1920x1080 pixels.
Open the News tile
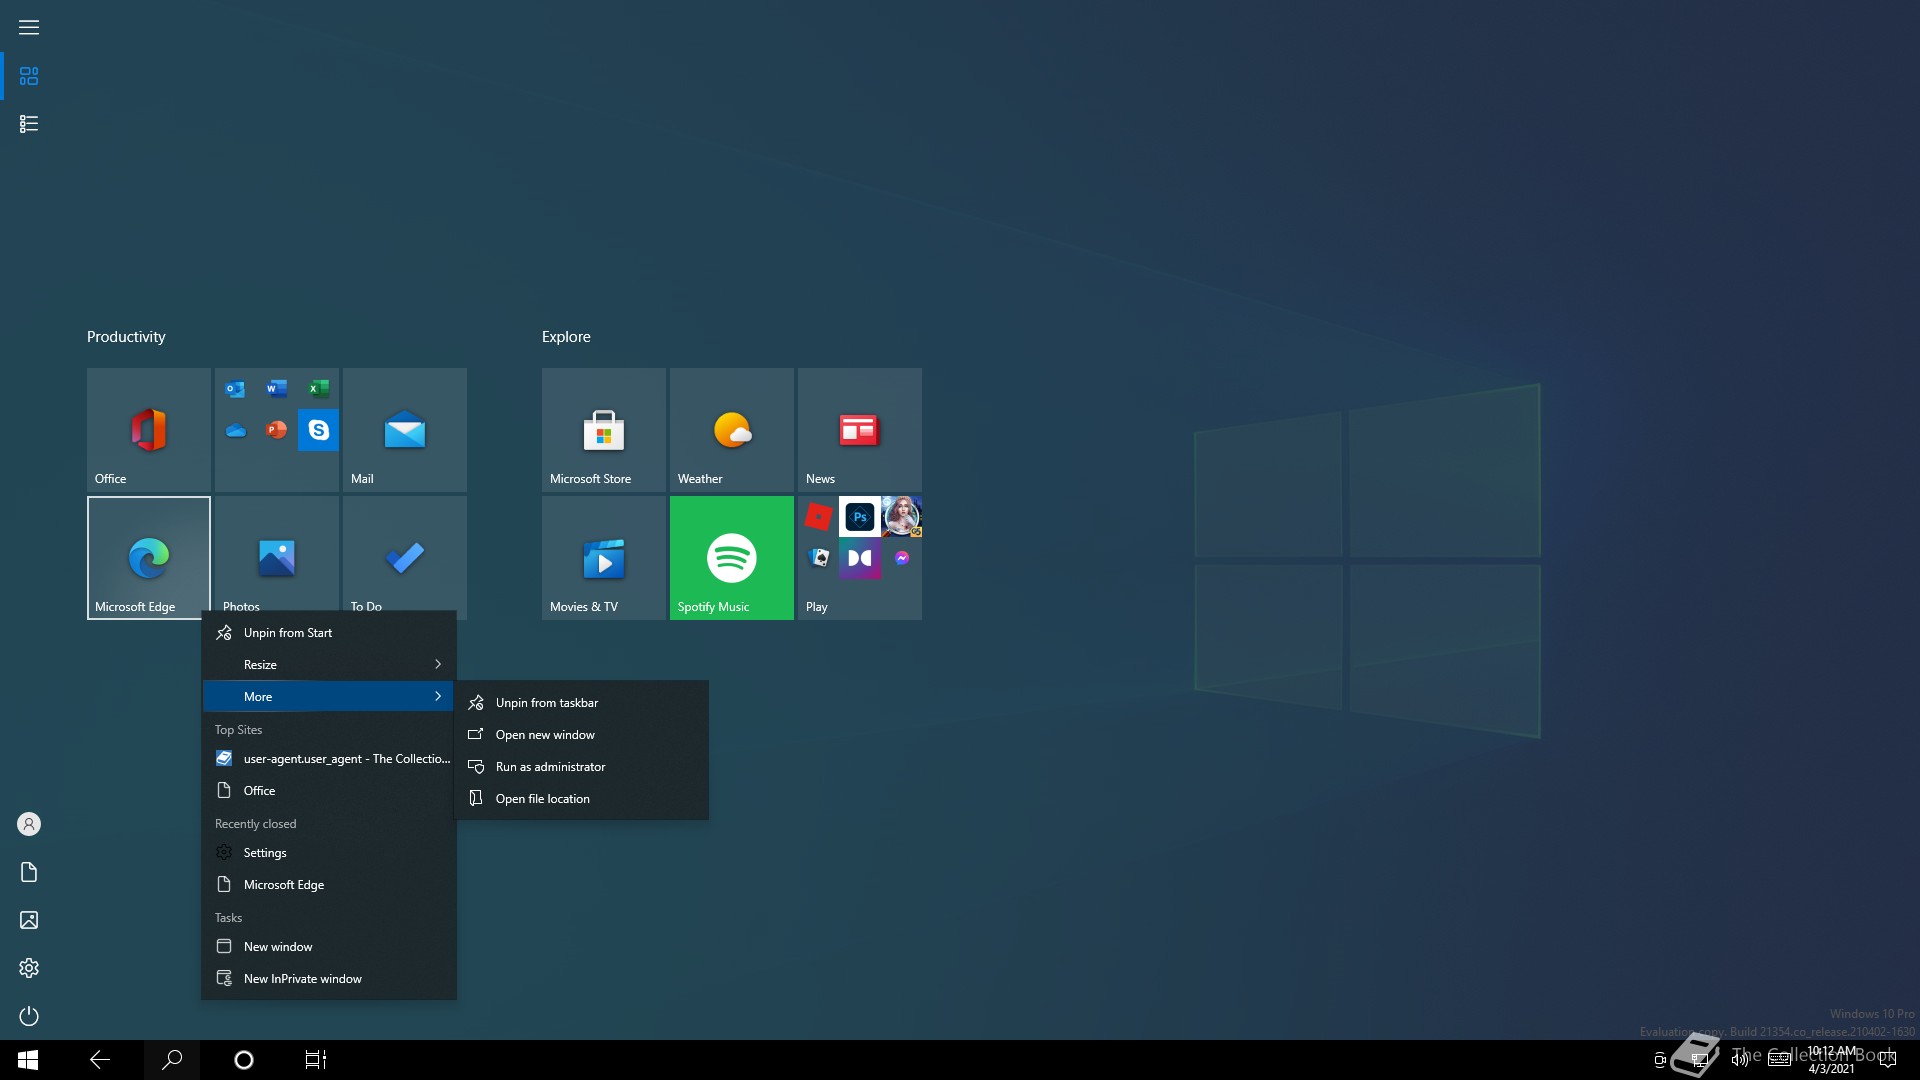click(x=860, y=430)
